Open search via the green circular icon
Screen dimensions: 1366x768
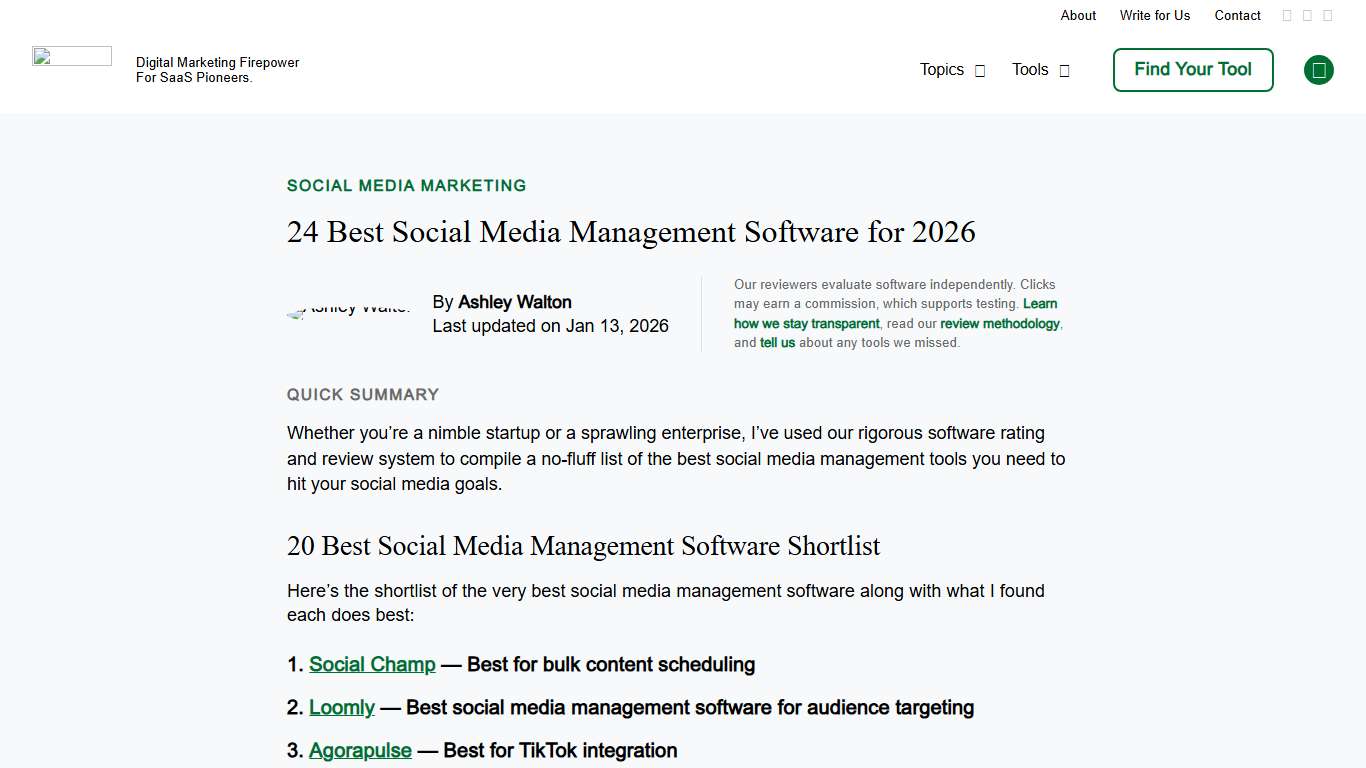[x=1318, y=70]
